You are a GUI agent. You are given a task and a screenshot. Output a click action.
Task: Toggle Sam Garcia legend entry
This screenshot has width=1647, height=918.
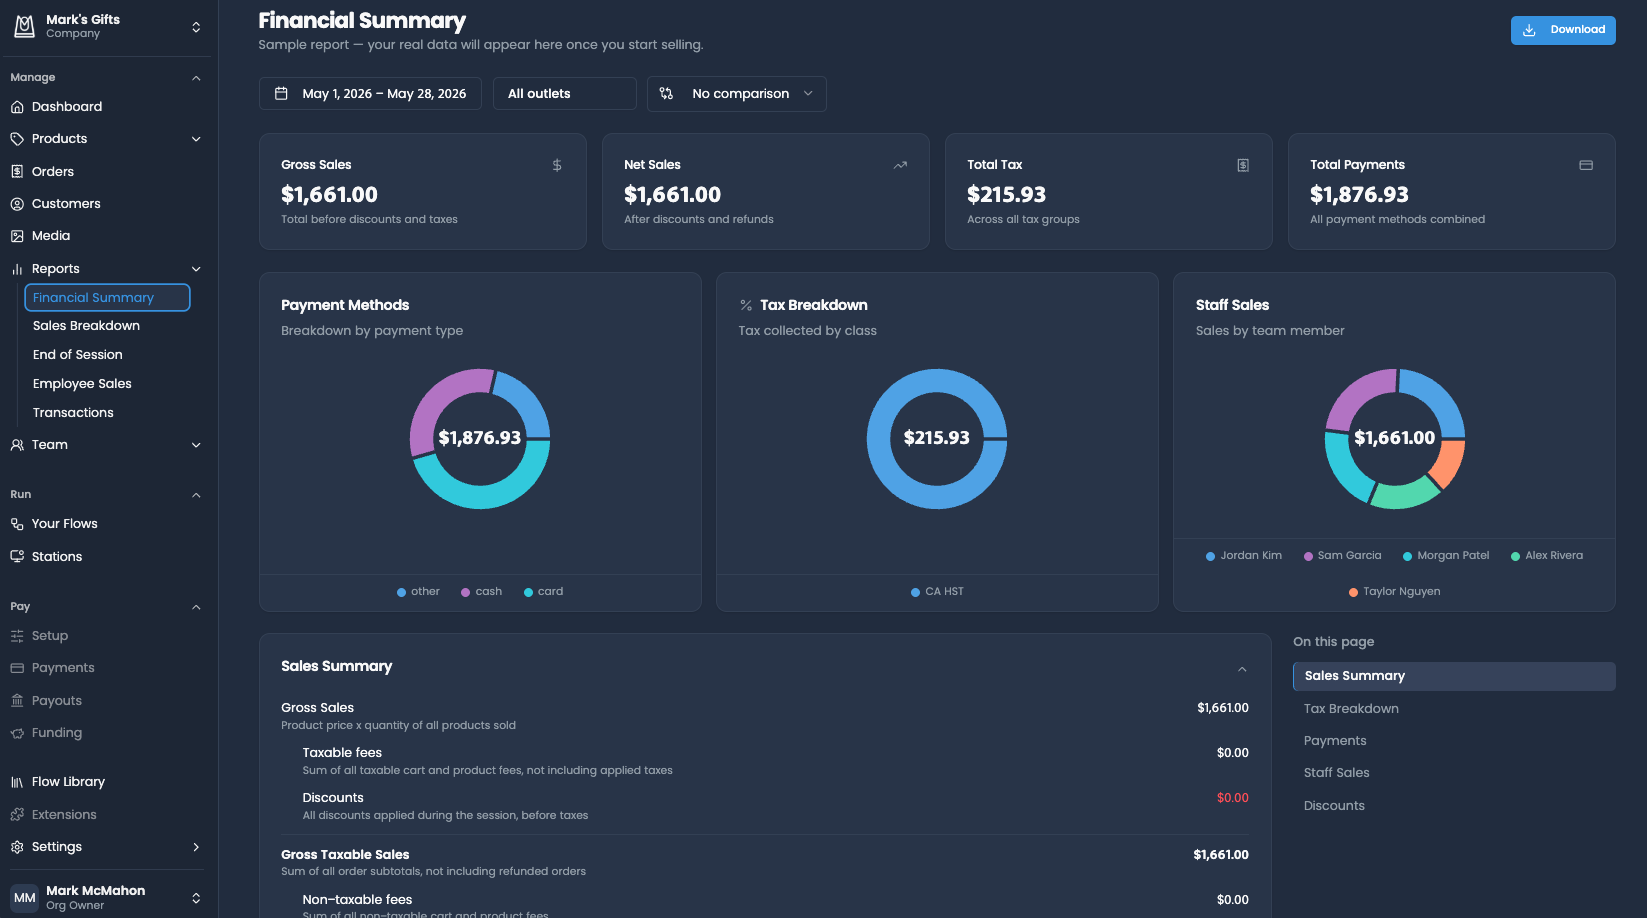pyautogui.click(x=1342, y=556)
